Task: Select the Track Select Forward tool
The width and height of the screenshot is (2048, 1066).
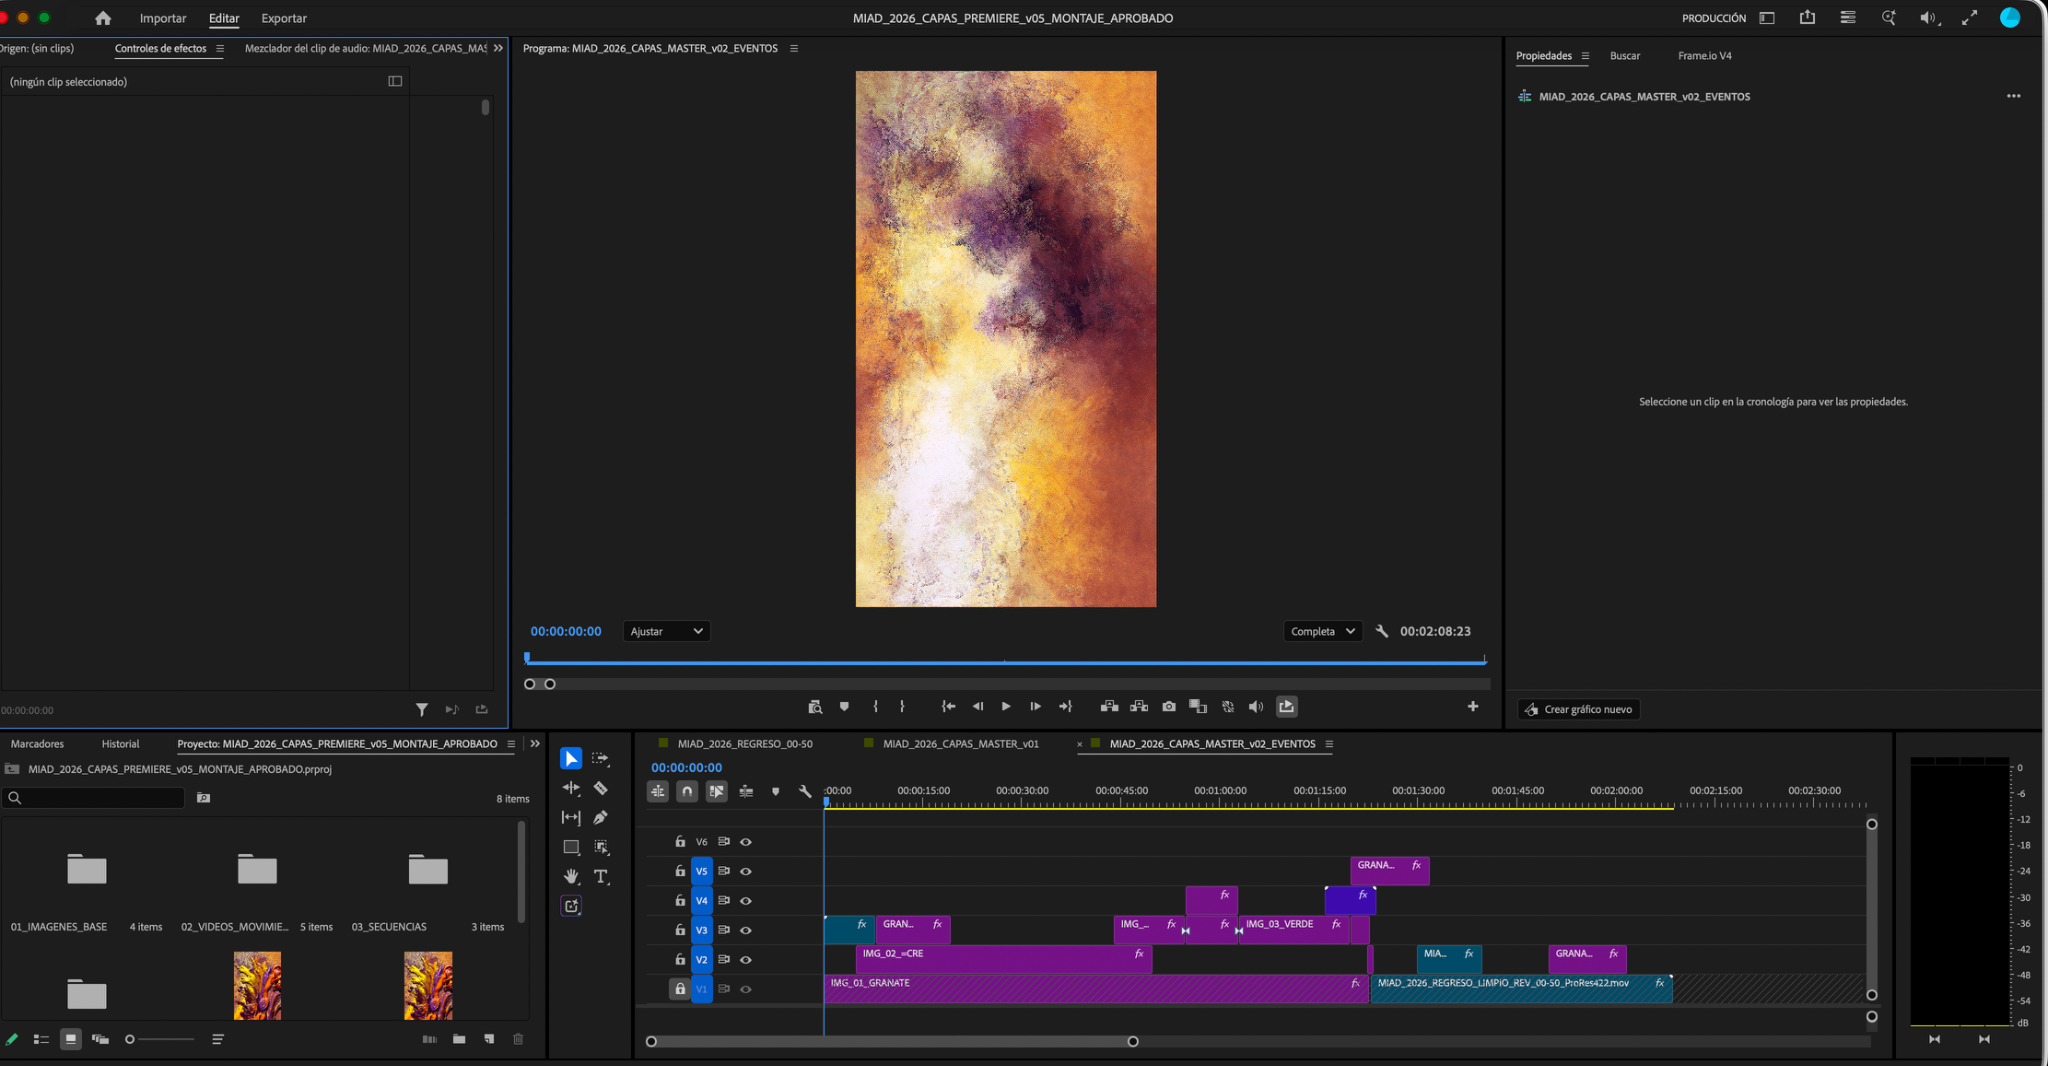Action: click(600, 759)
